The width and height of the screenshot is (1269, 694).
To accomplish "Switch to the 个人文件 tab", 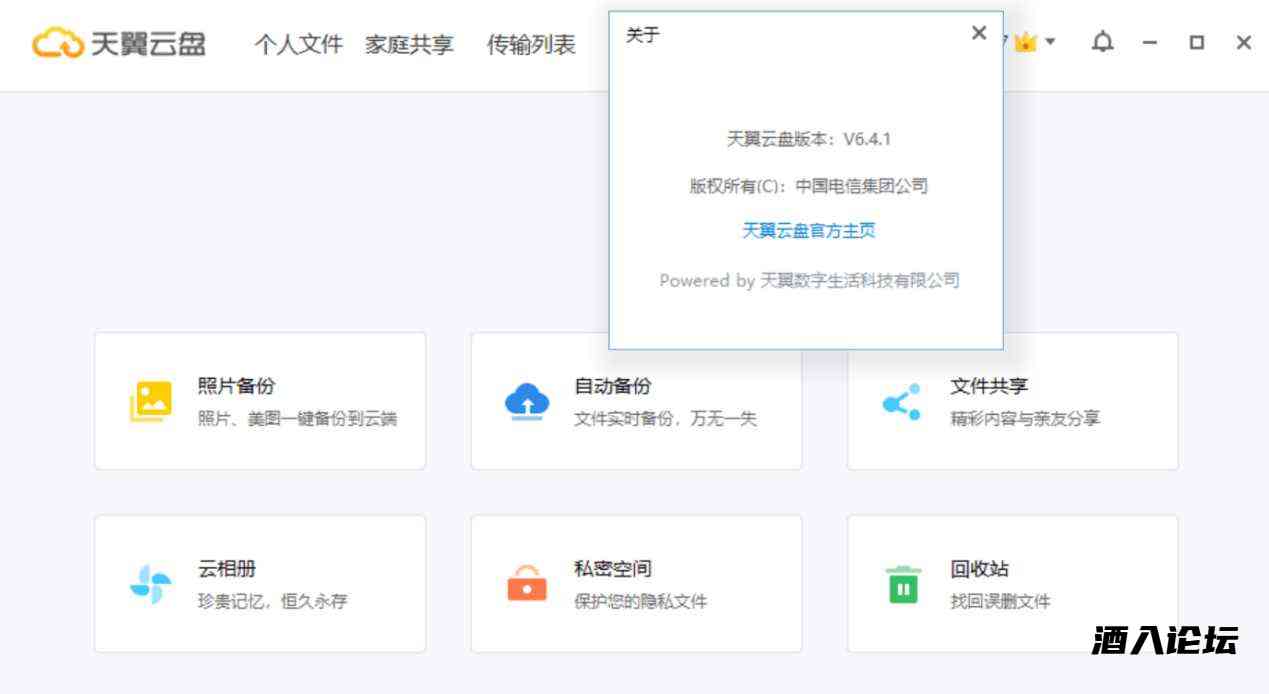I will point(298,44).
